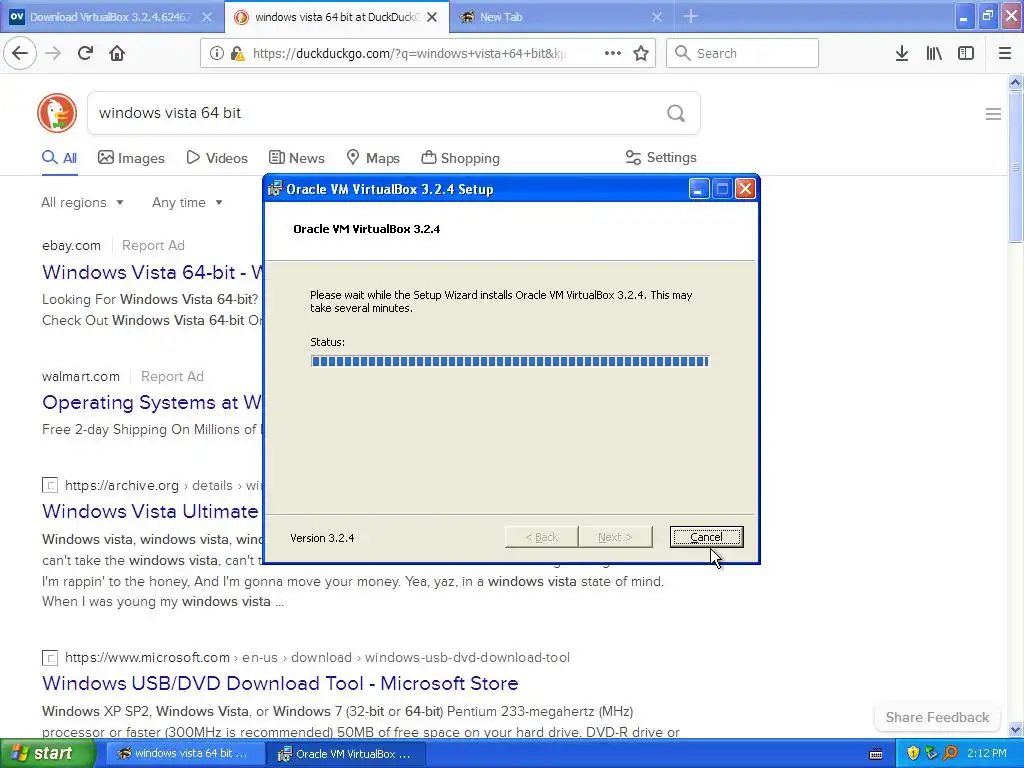Click the magnifier in DuckDuckGo search box
Image resolution: width=1024 pixels, height=768 pixels.
pos(676,113)
